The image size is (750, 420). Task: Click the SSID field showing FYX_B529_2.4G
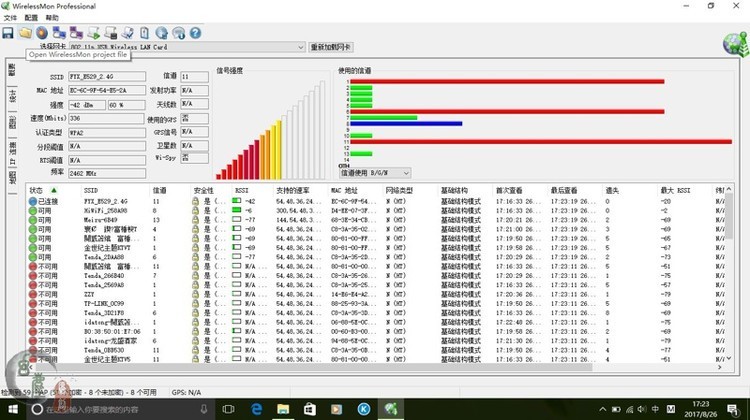click(x=107, y=77)
